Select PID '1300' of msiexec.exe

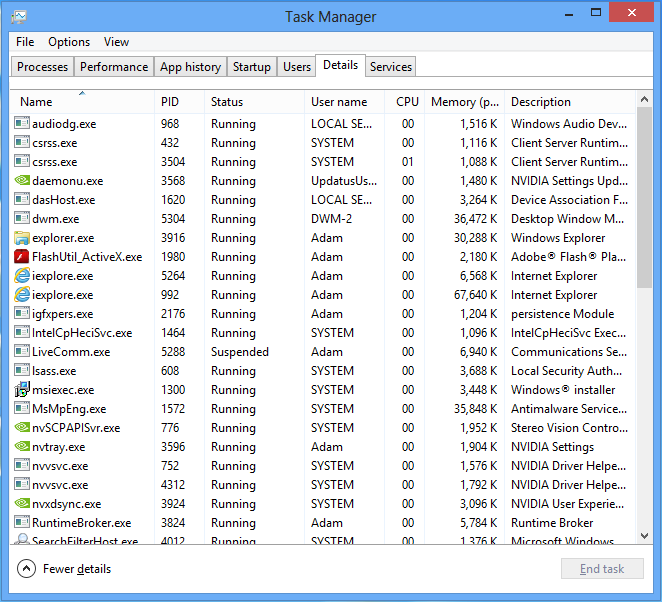pos(173,390)
